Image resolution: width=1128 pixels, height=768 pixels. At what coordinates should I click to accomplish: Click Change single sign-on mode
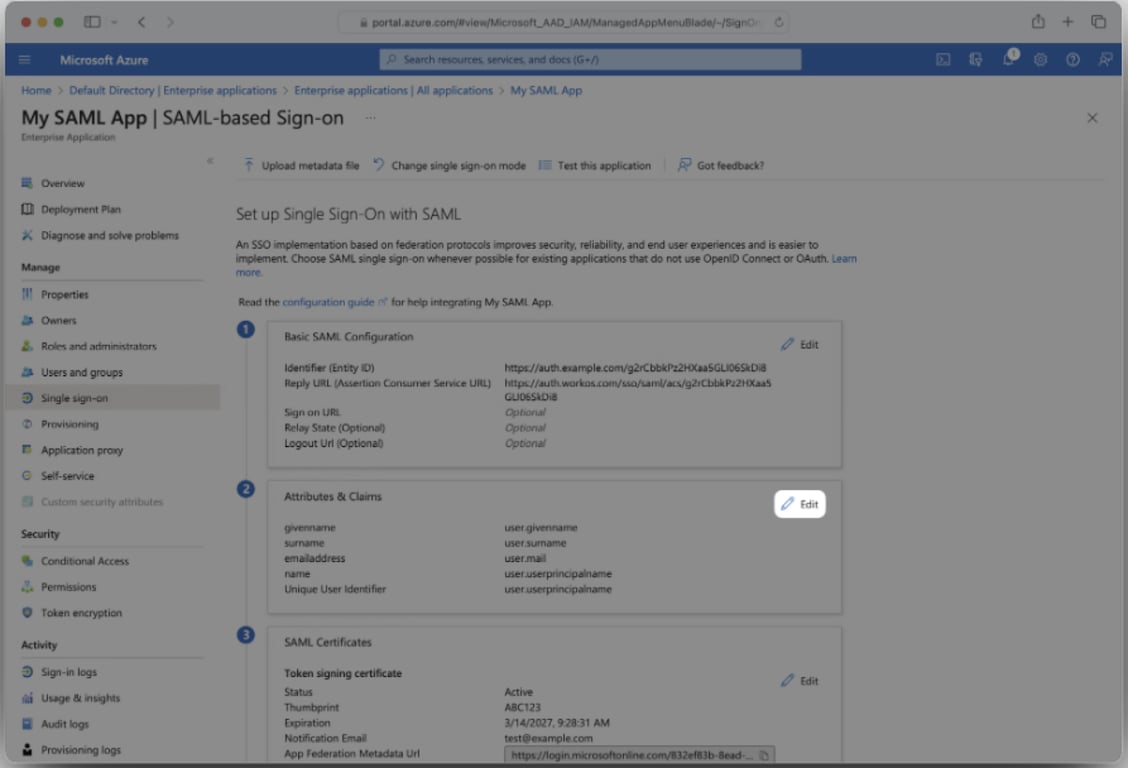(450, 165)
